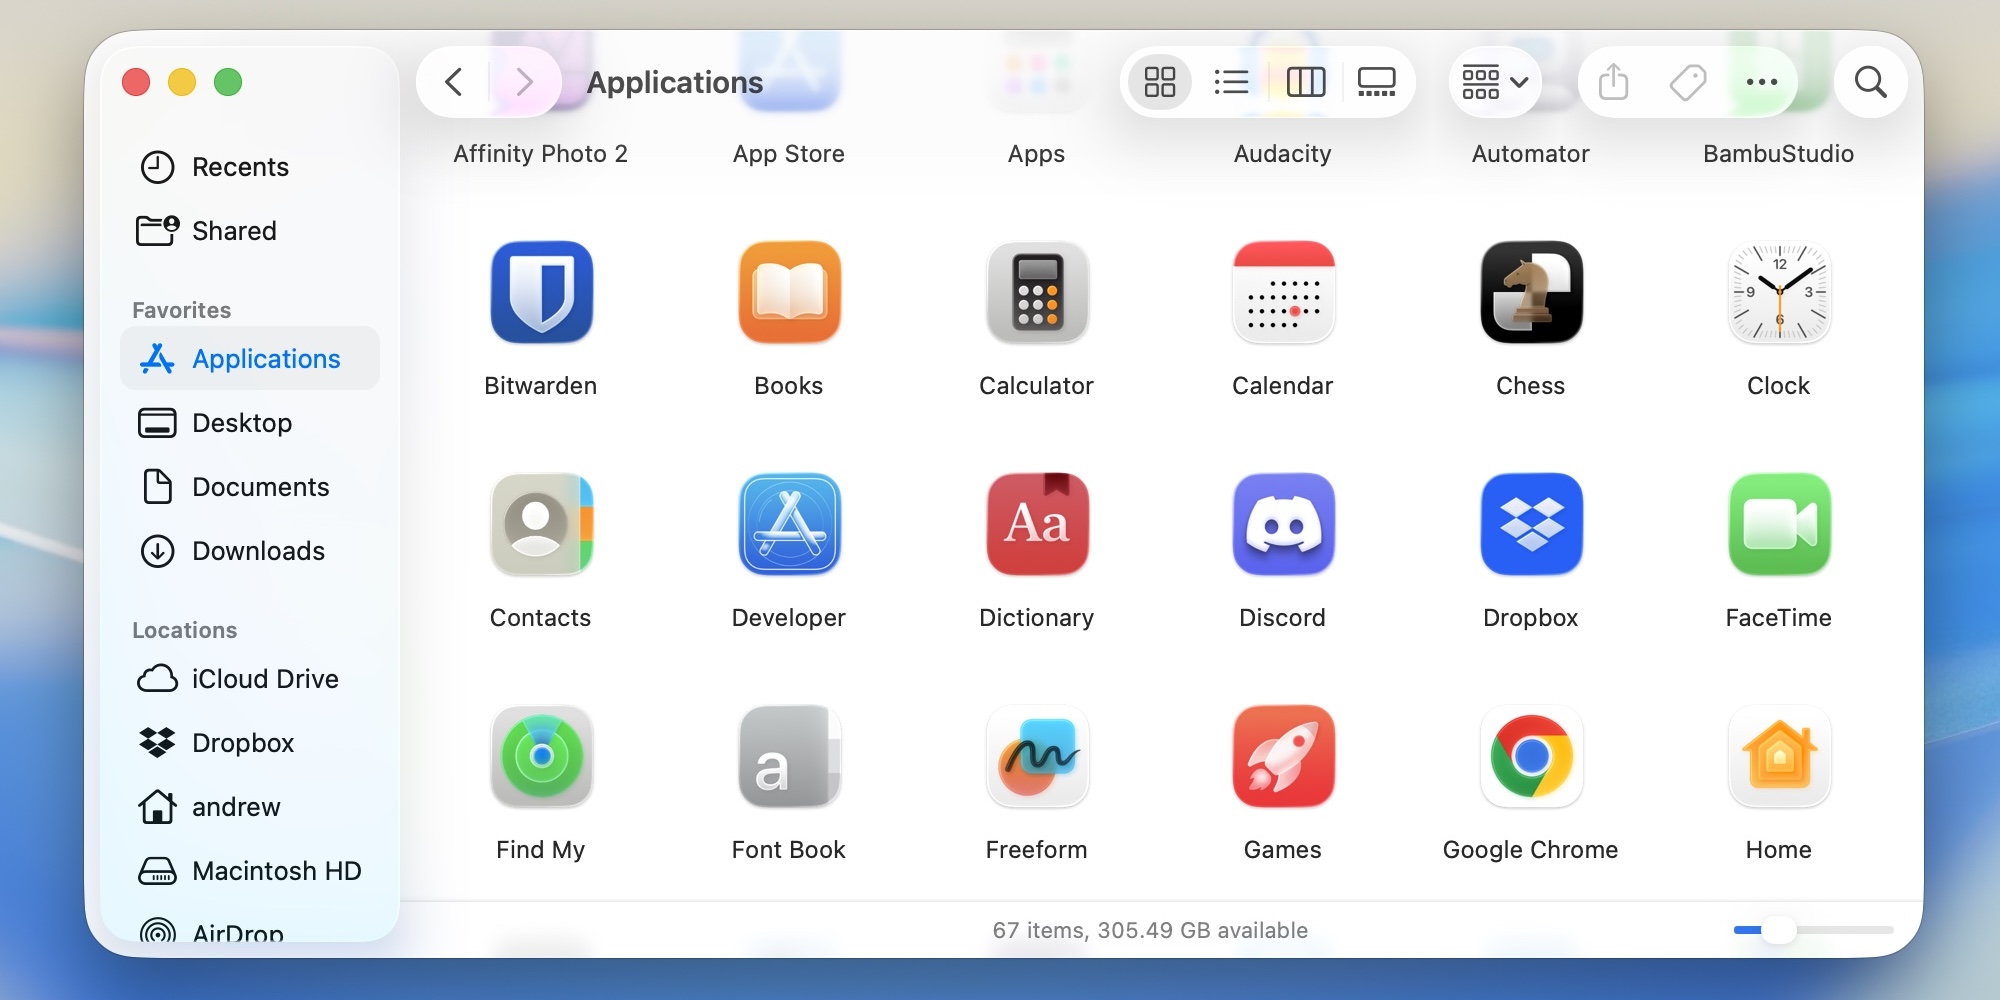Click the Edit Tags toolbar icon
The height and width of the screenshot is (1000, 2000).
pos(1688,82)
